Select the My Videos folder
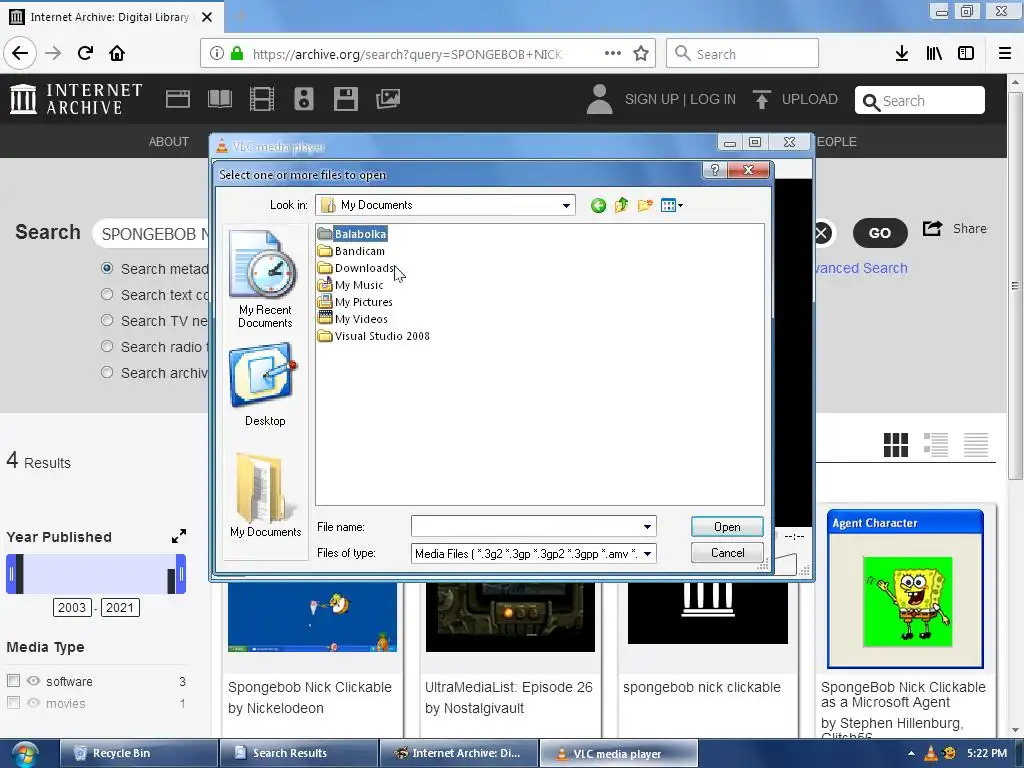The width and height of the screenshot is (1024, 768). 353,319
